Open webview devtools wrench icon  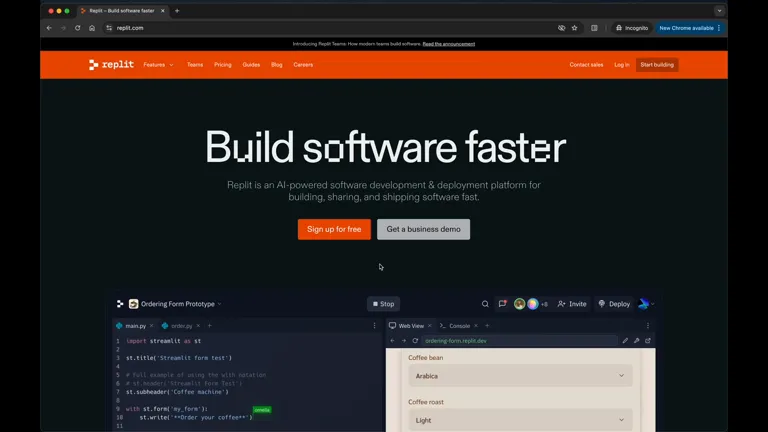pyautogui.click(x=636, y=340)
